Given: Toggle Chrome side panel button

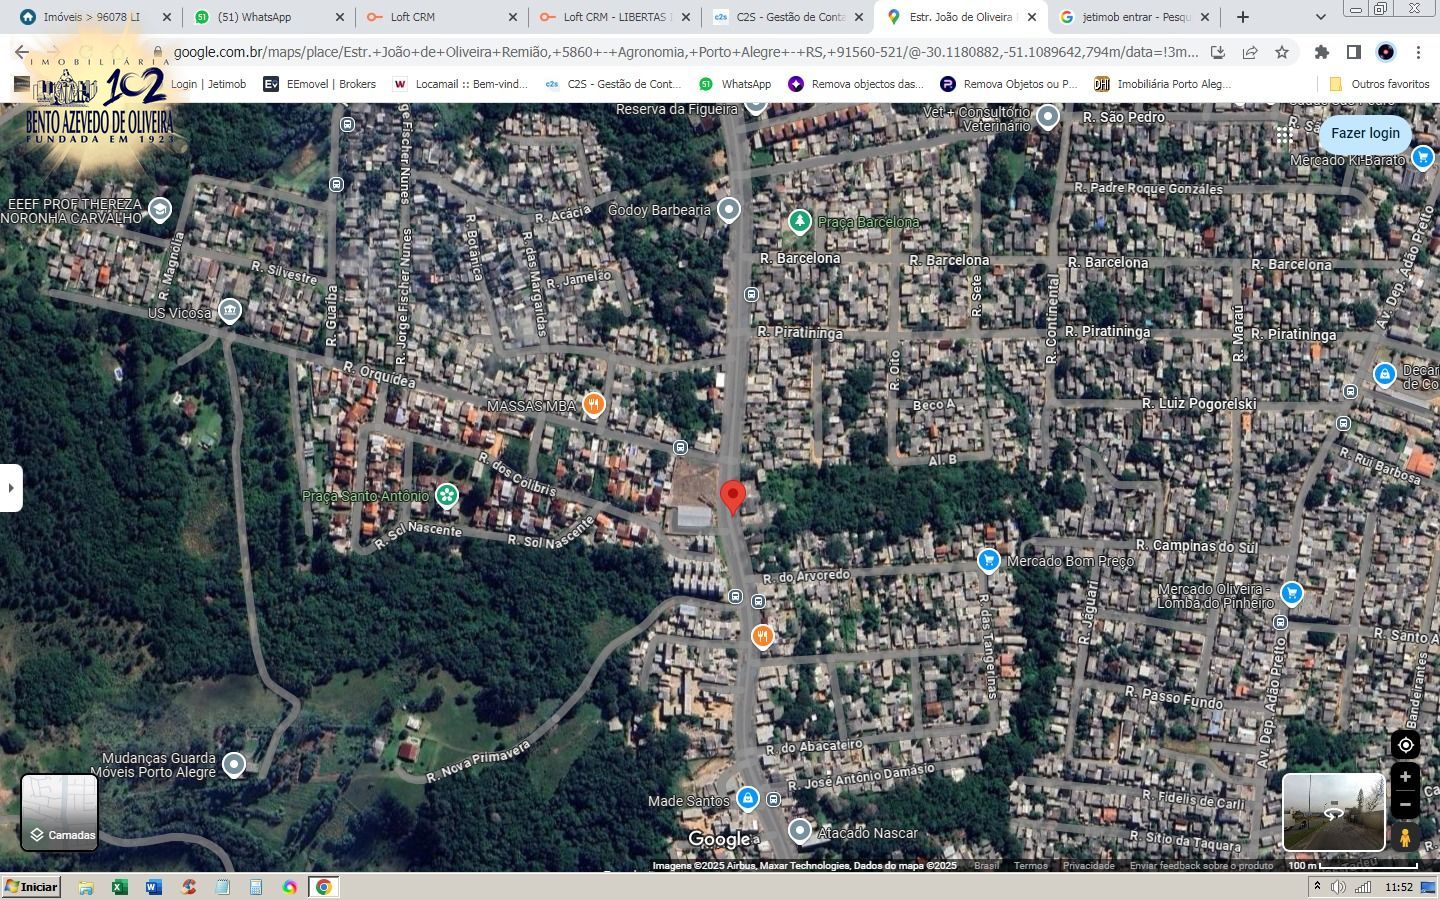Looking at the screenshot, I should pos(1353,52).
